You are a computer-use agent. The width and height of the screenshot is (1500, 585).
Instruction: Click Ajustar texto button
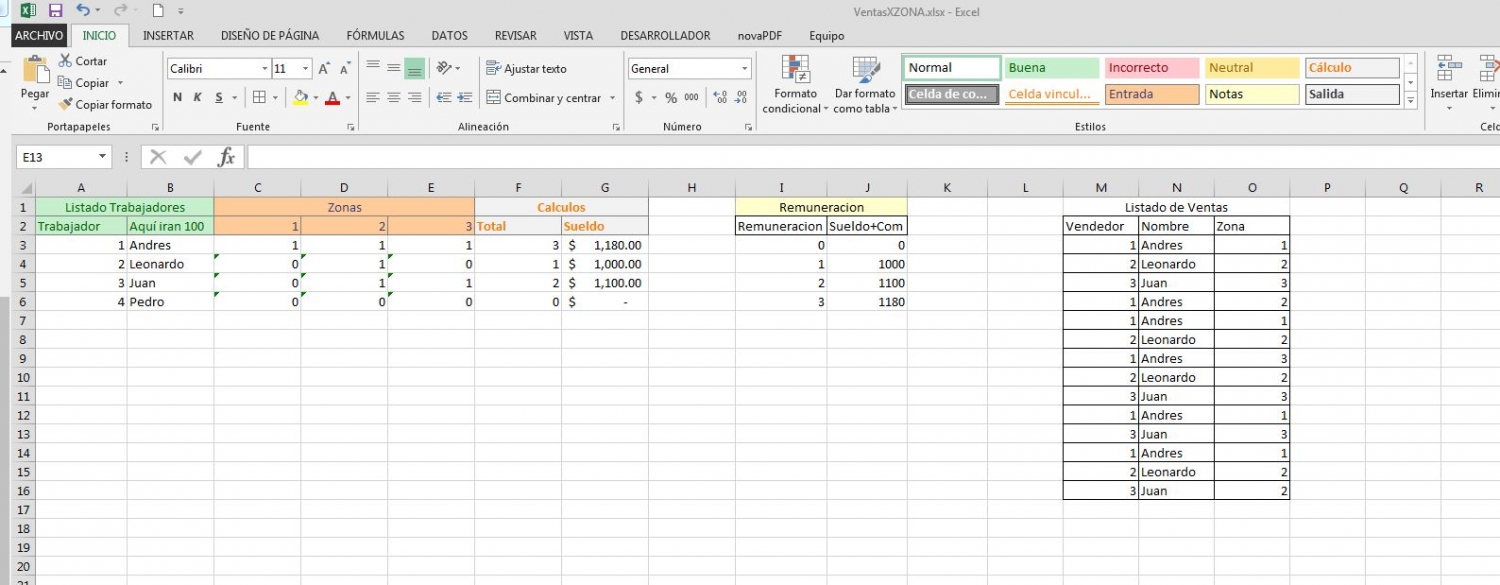coord(527,69)
